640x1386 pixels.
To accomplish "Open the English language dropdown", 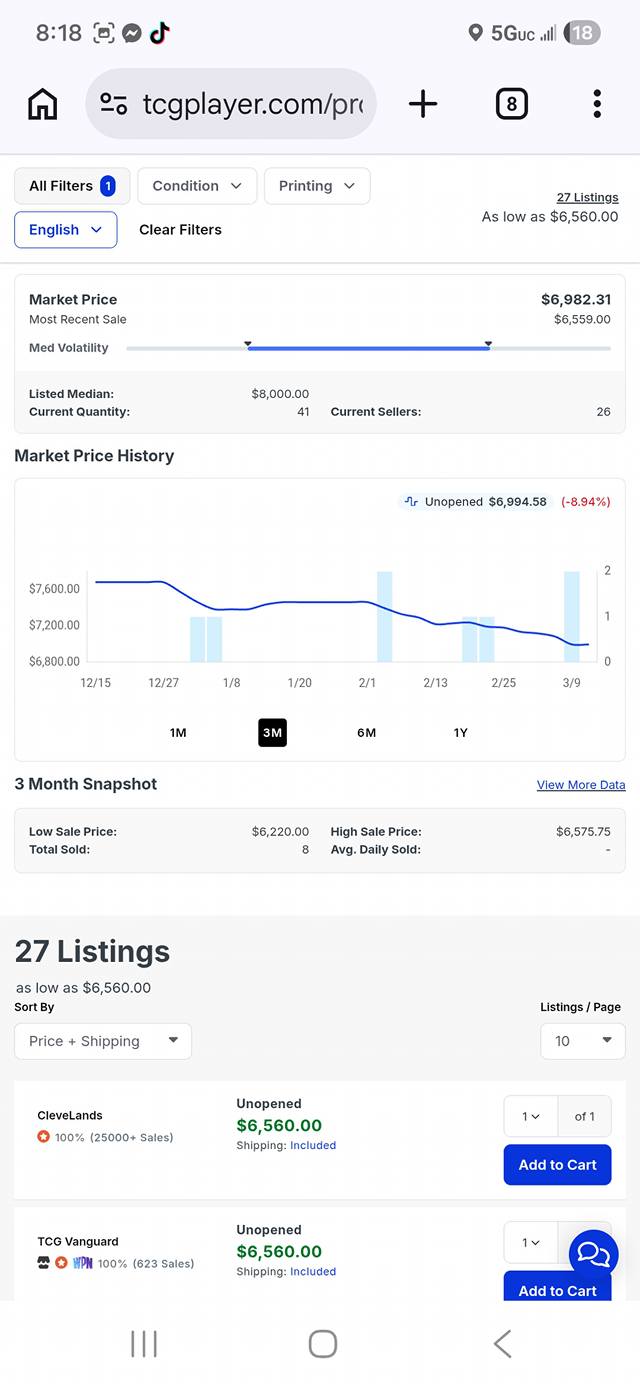I will point(65,230).
